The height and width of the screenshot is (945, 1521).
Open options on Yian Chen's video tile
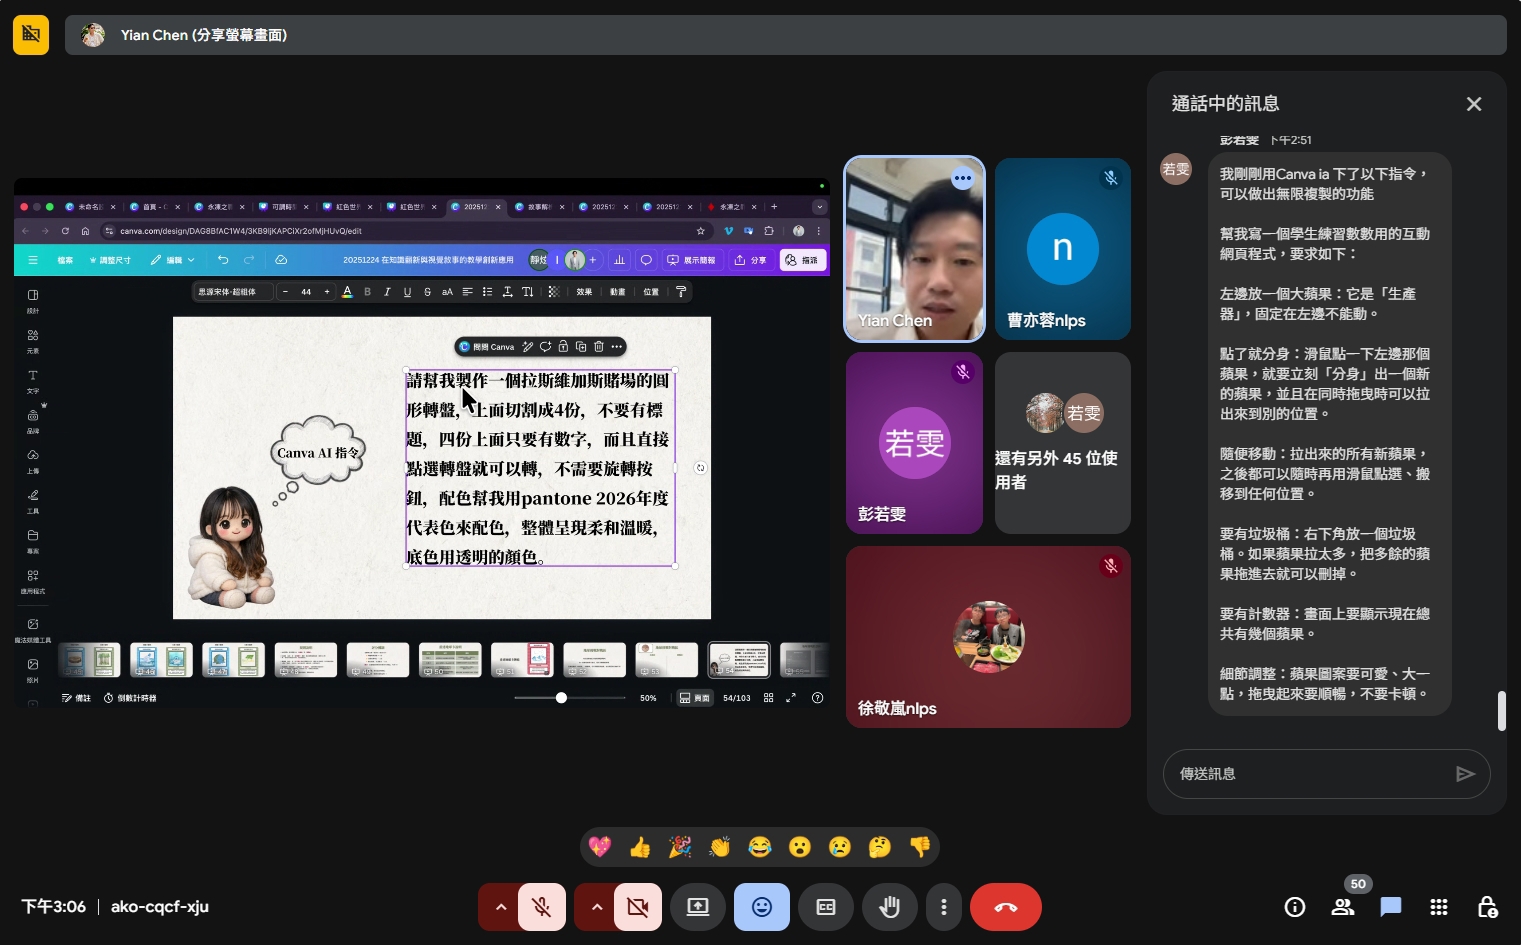coord(962,179)
